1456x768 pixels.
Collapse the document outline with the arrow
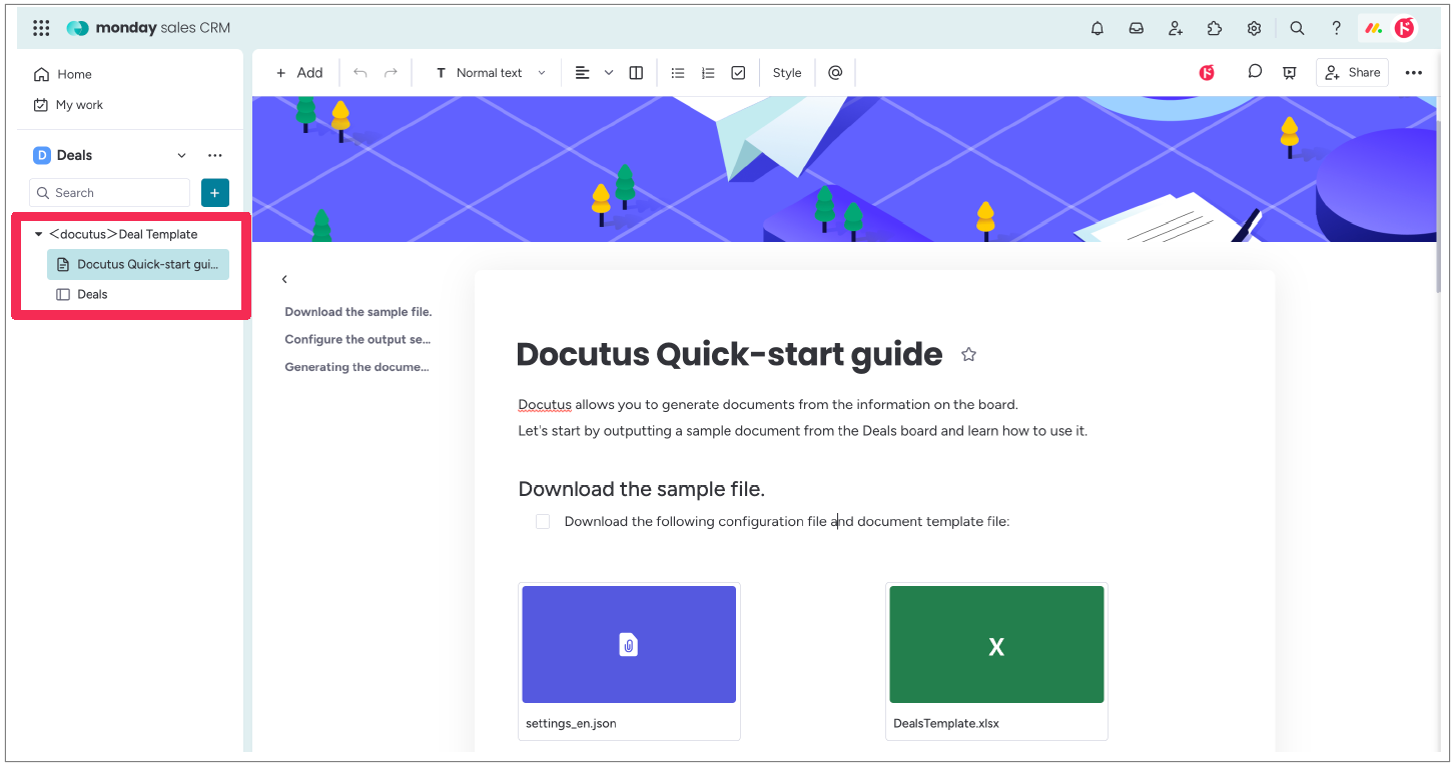click(285, 279)
